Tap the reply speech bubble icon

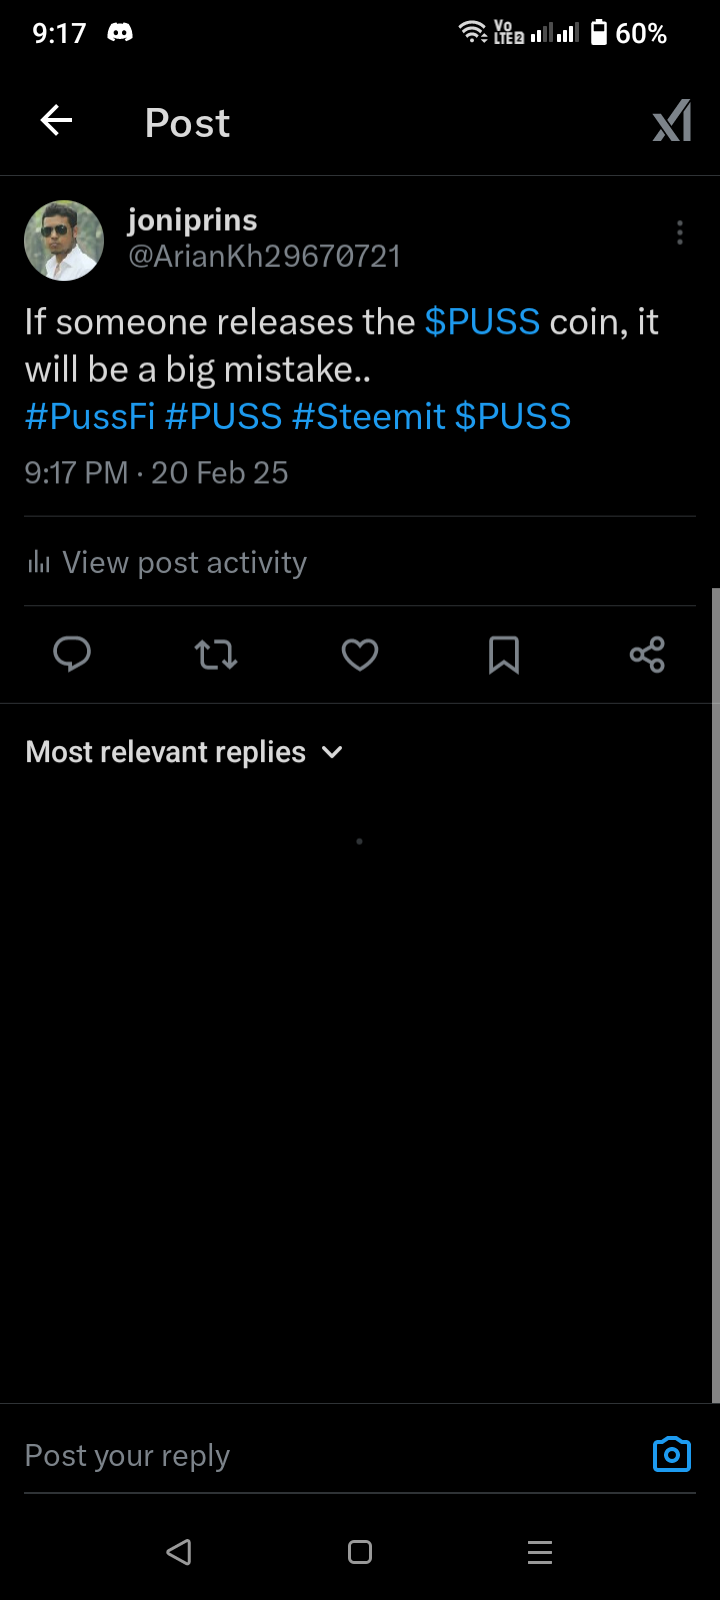point(72,655)
